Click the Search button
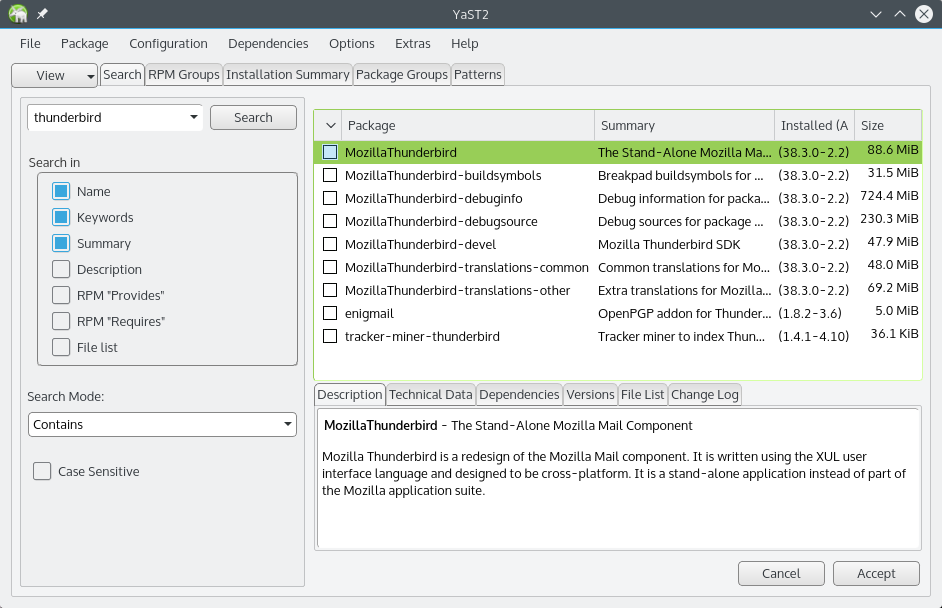Viewport: 942px width, 608px height. point(253,118)
